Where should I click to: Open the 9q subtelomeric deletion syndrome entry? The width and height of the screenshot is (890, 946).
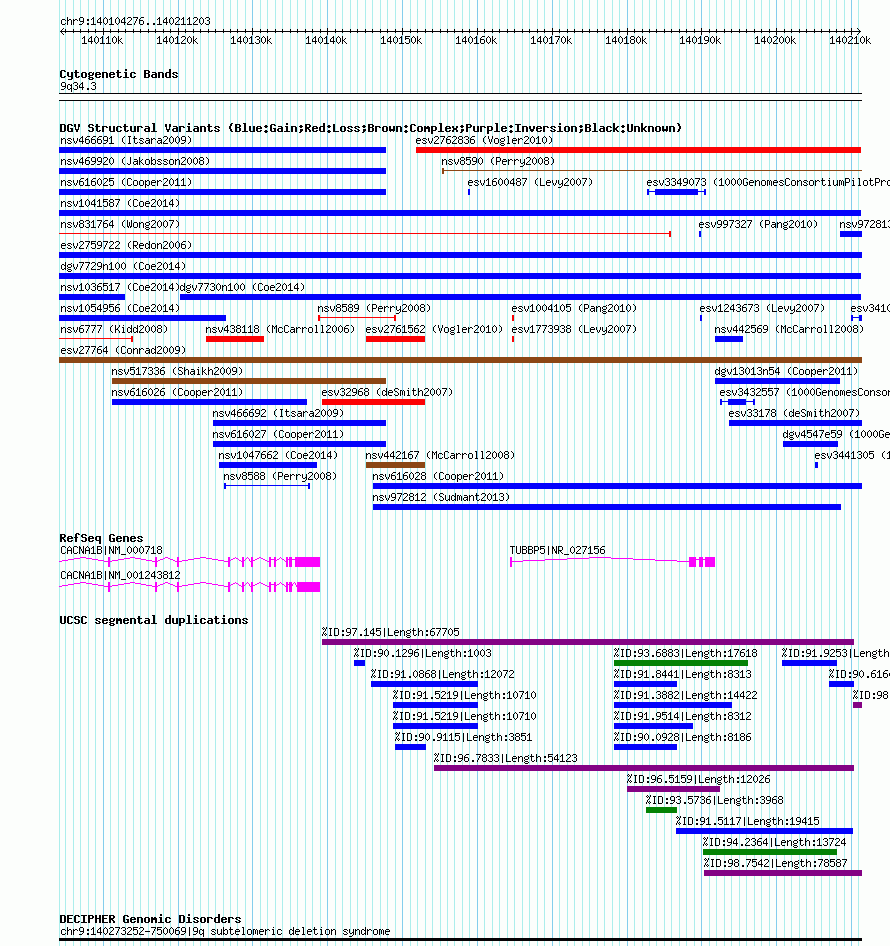coord(224,932)
